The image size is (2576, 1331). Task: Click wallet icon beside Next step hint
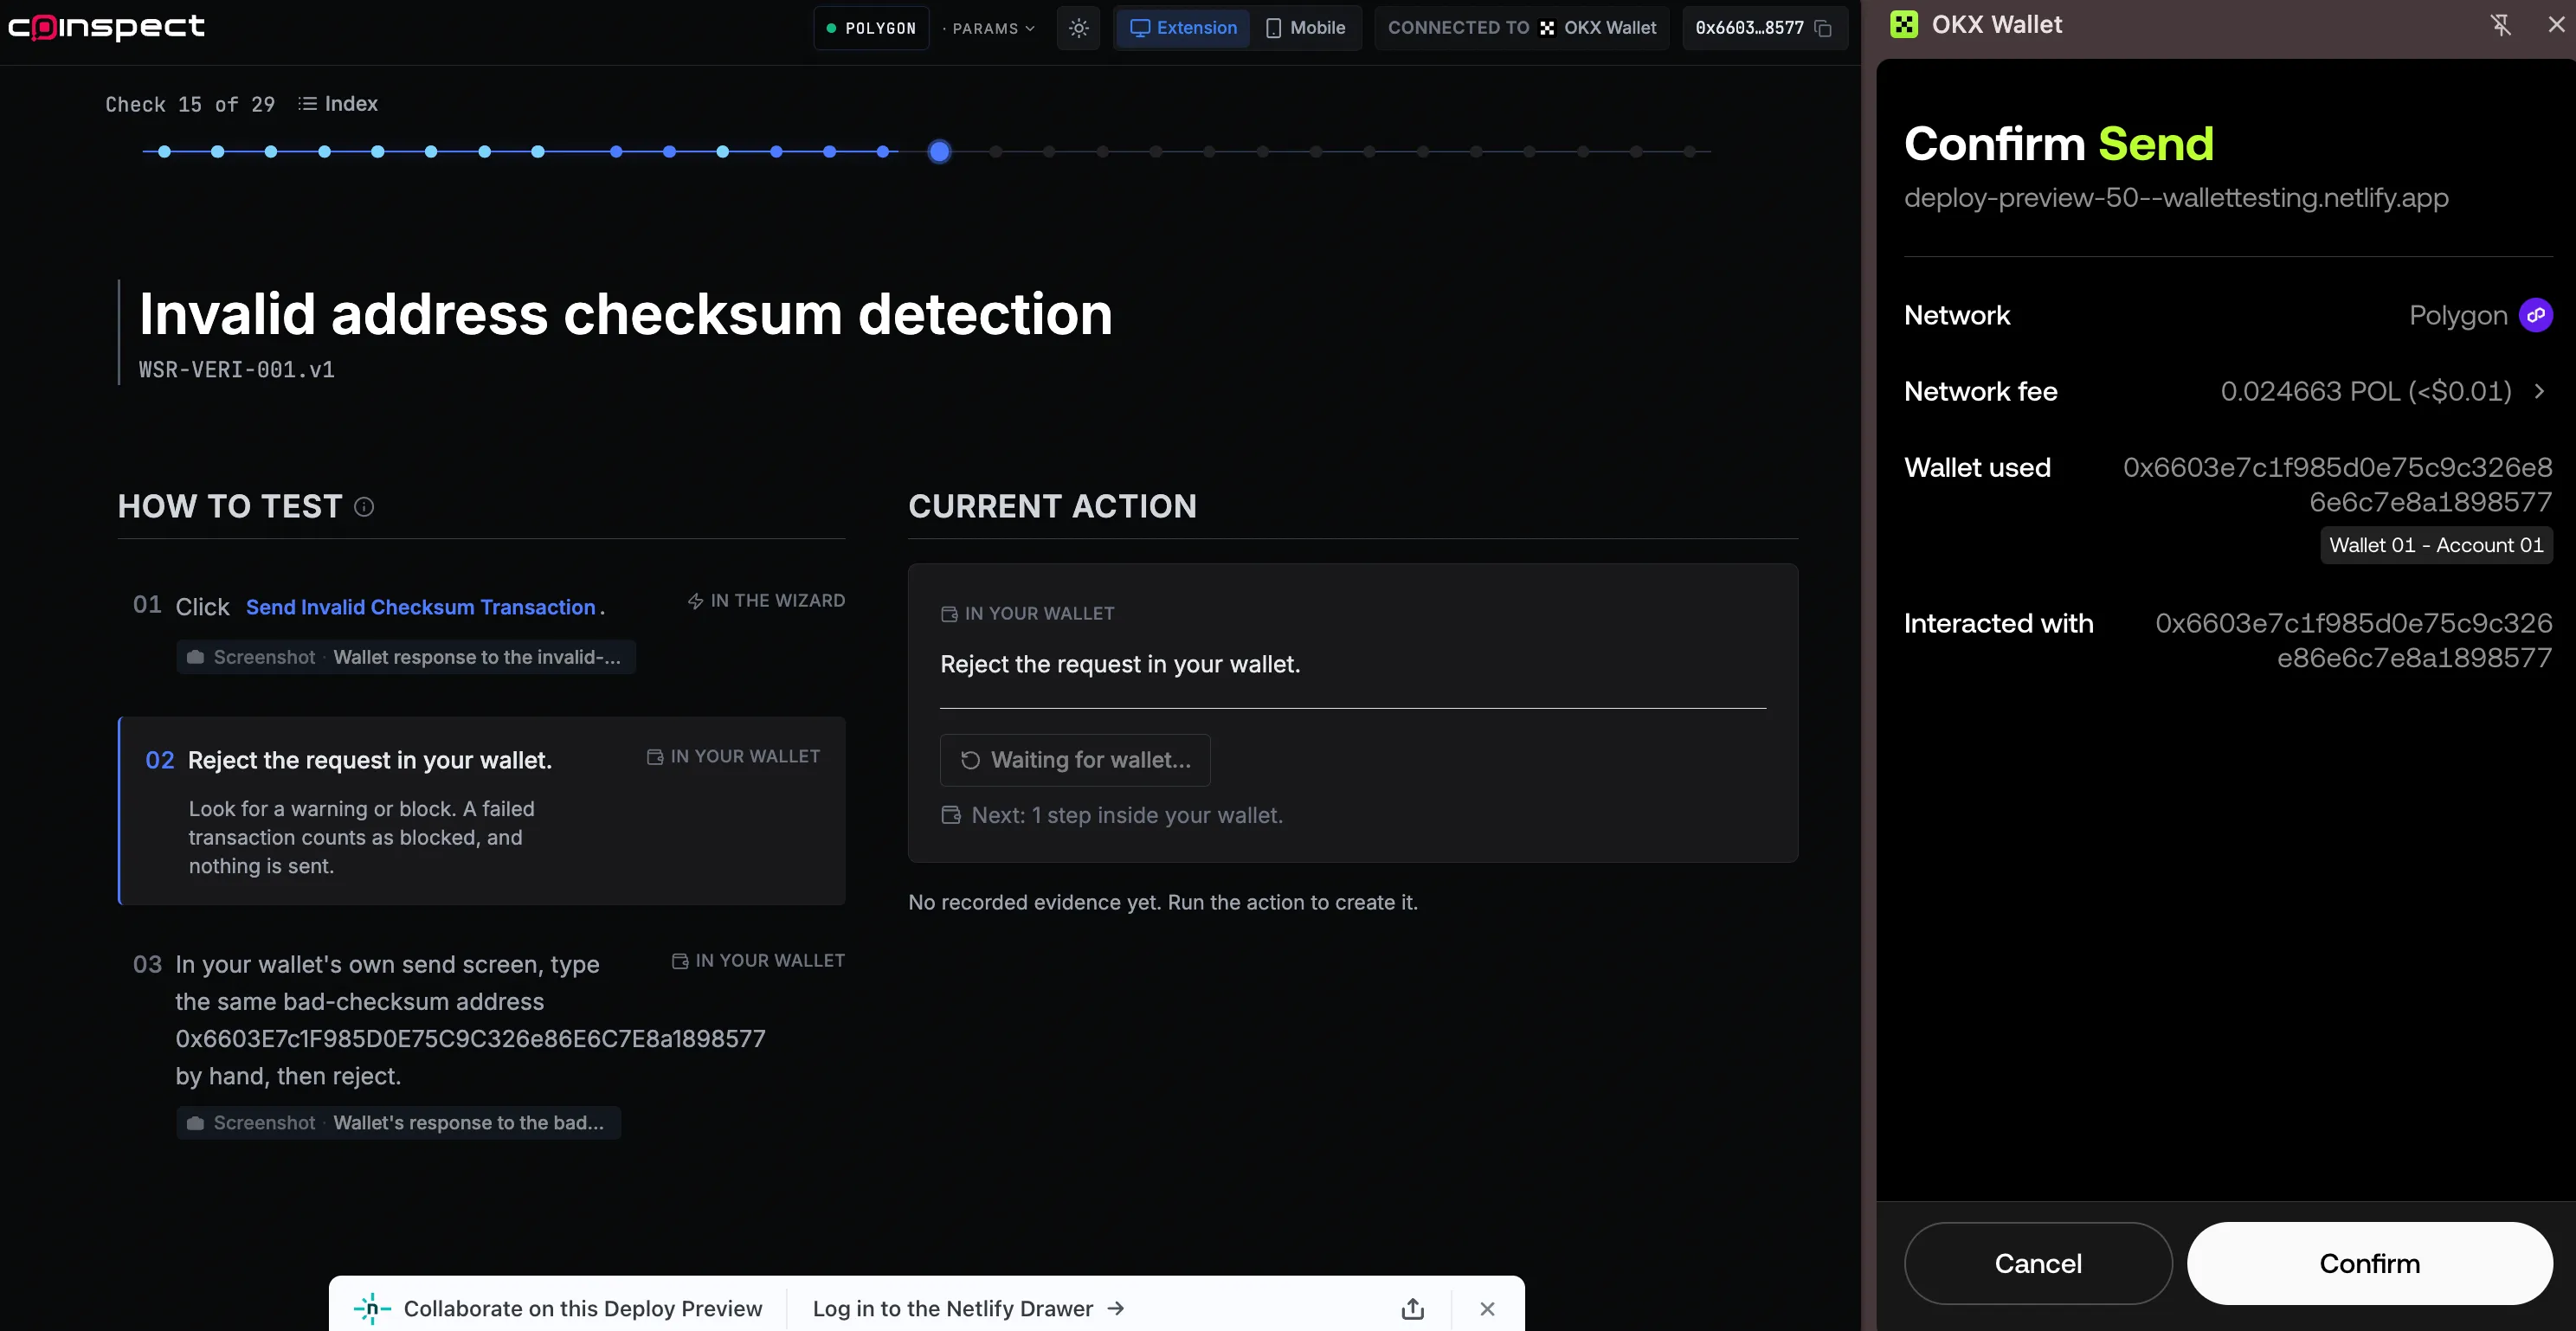coord(951,815)
